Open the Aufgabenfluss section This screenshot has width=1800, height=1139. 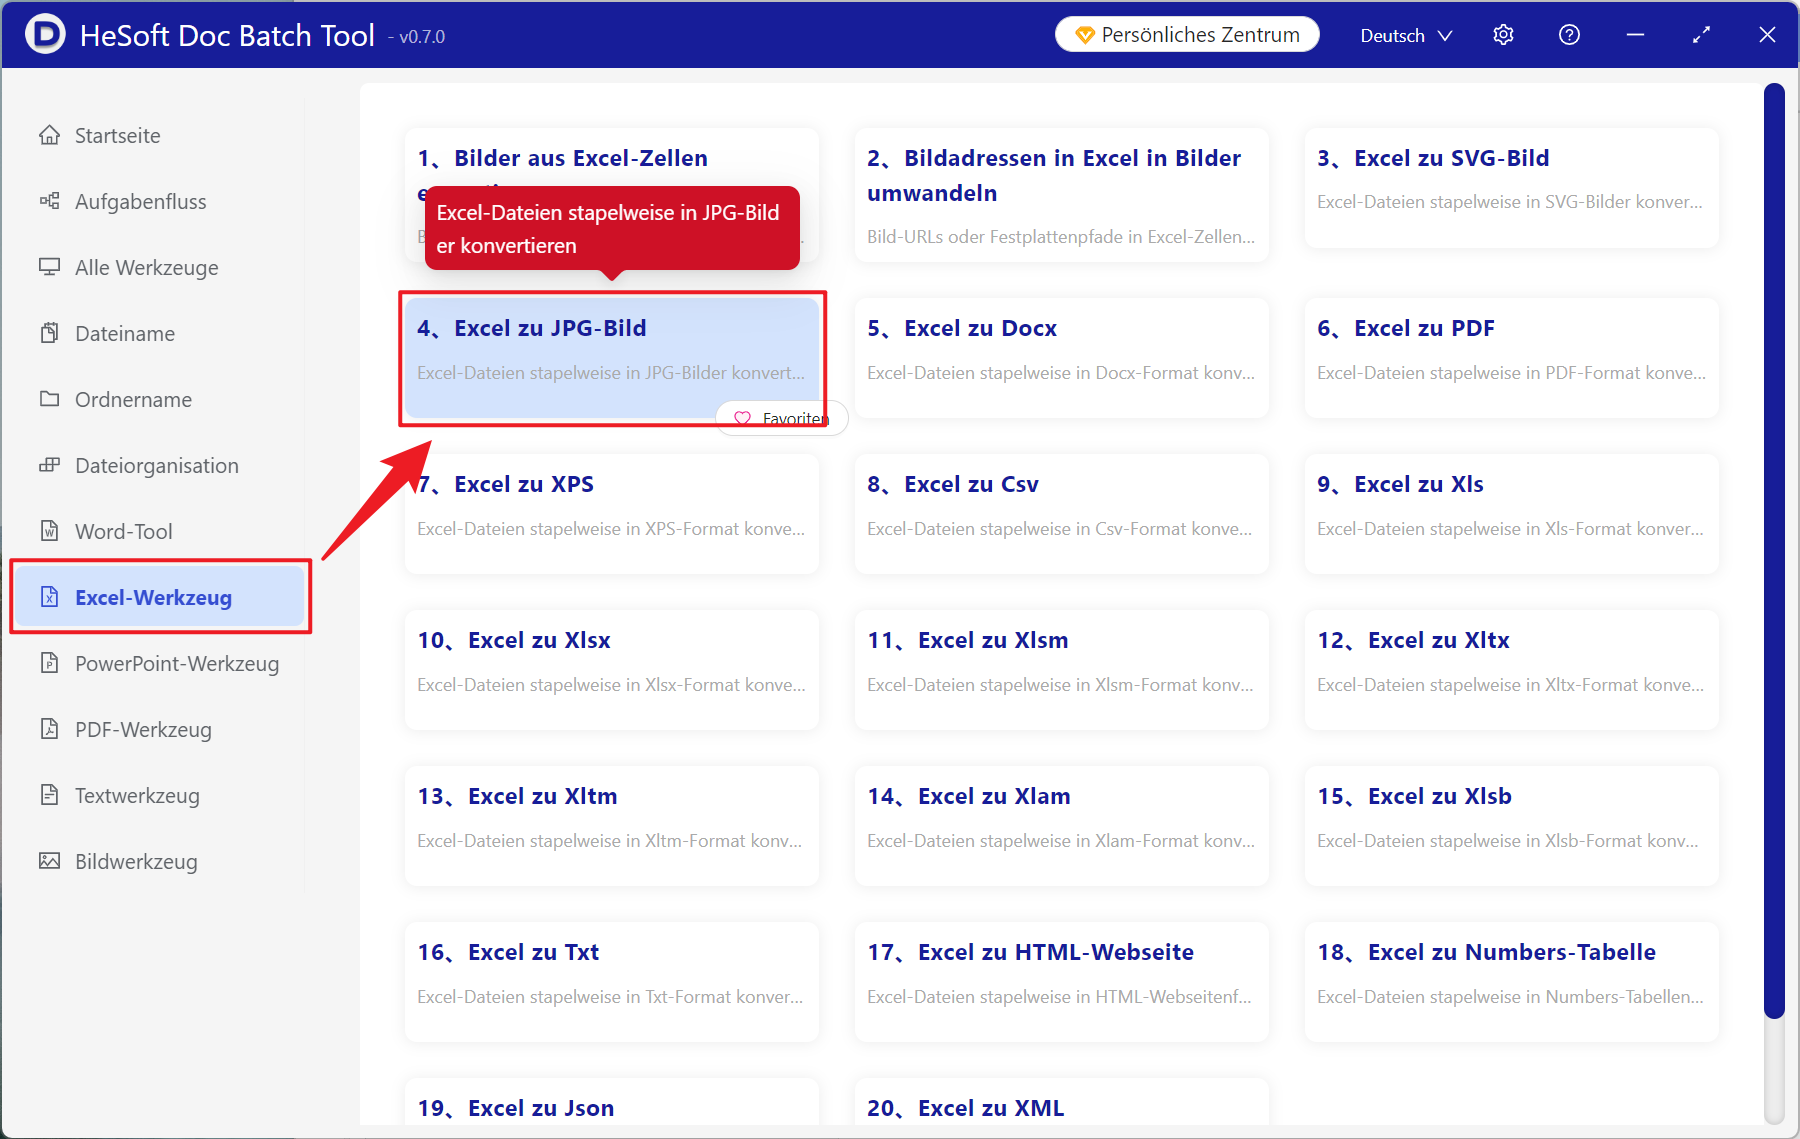pos(160,201)
